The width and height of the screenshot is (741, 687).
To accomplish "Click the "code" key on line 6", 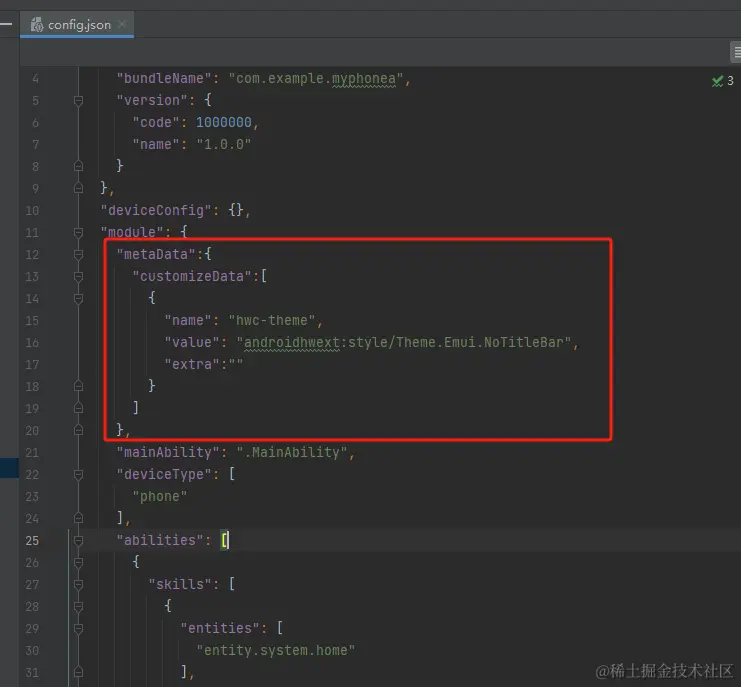I will pyautogui.click(x=156, y=122).
